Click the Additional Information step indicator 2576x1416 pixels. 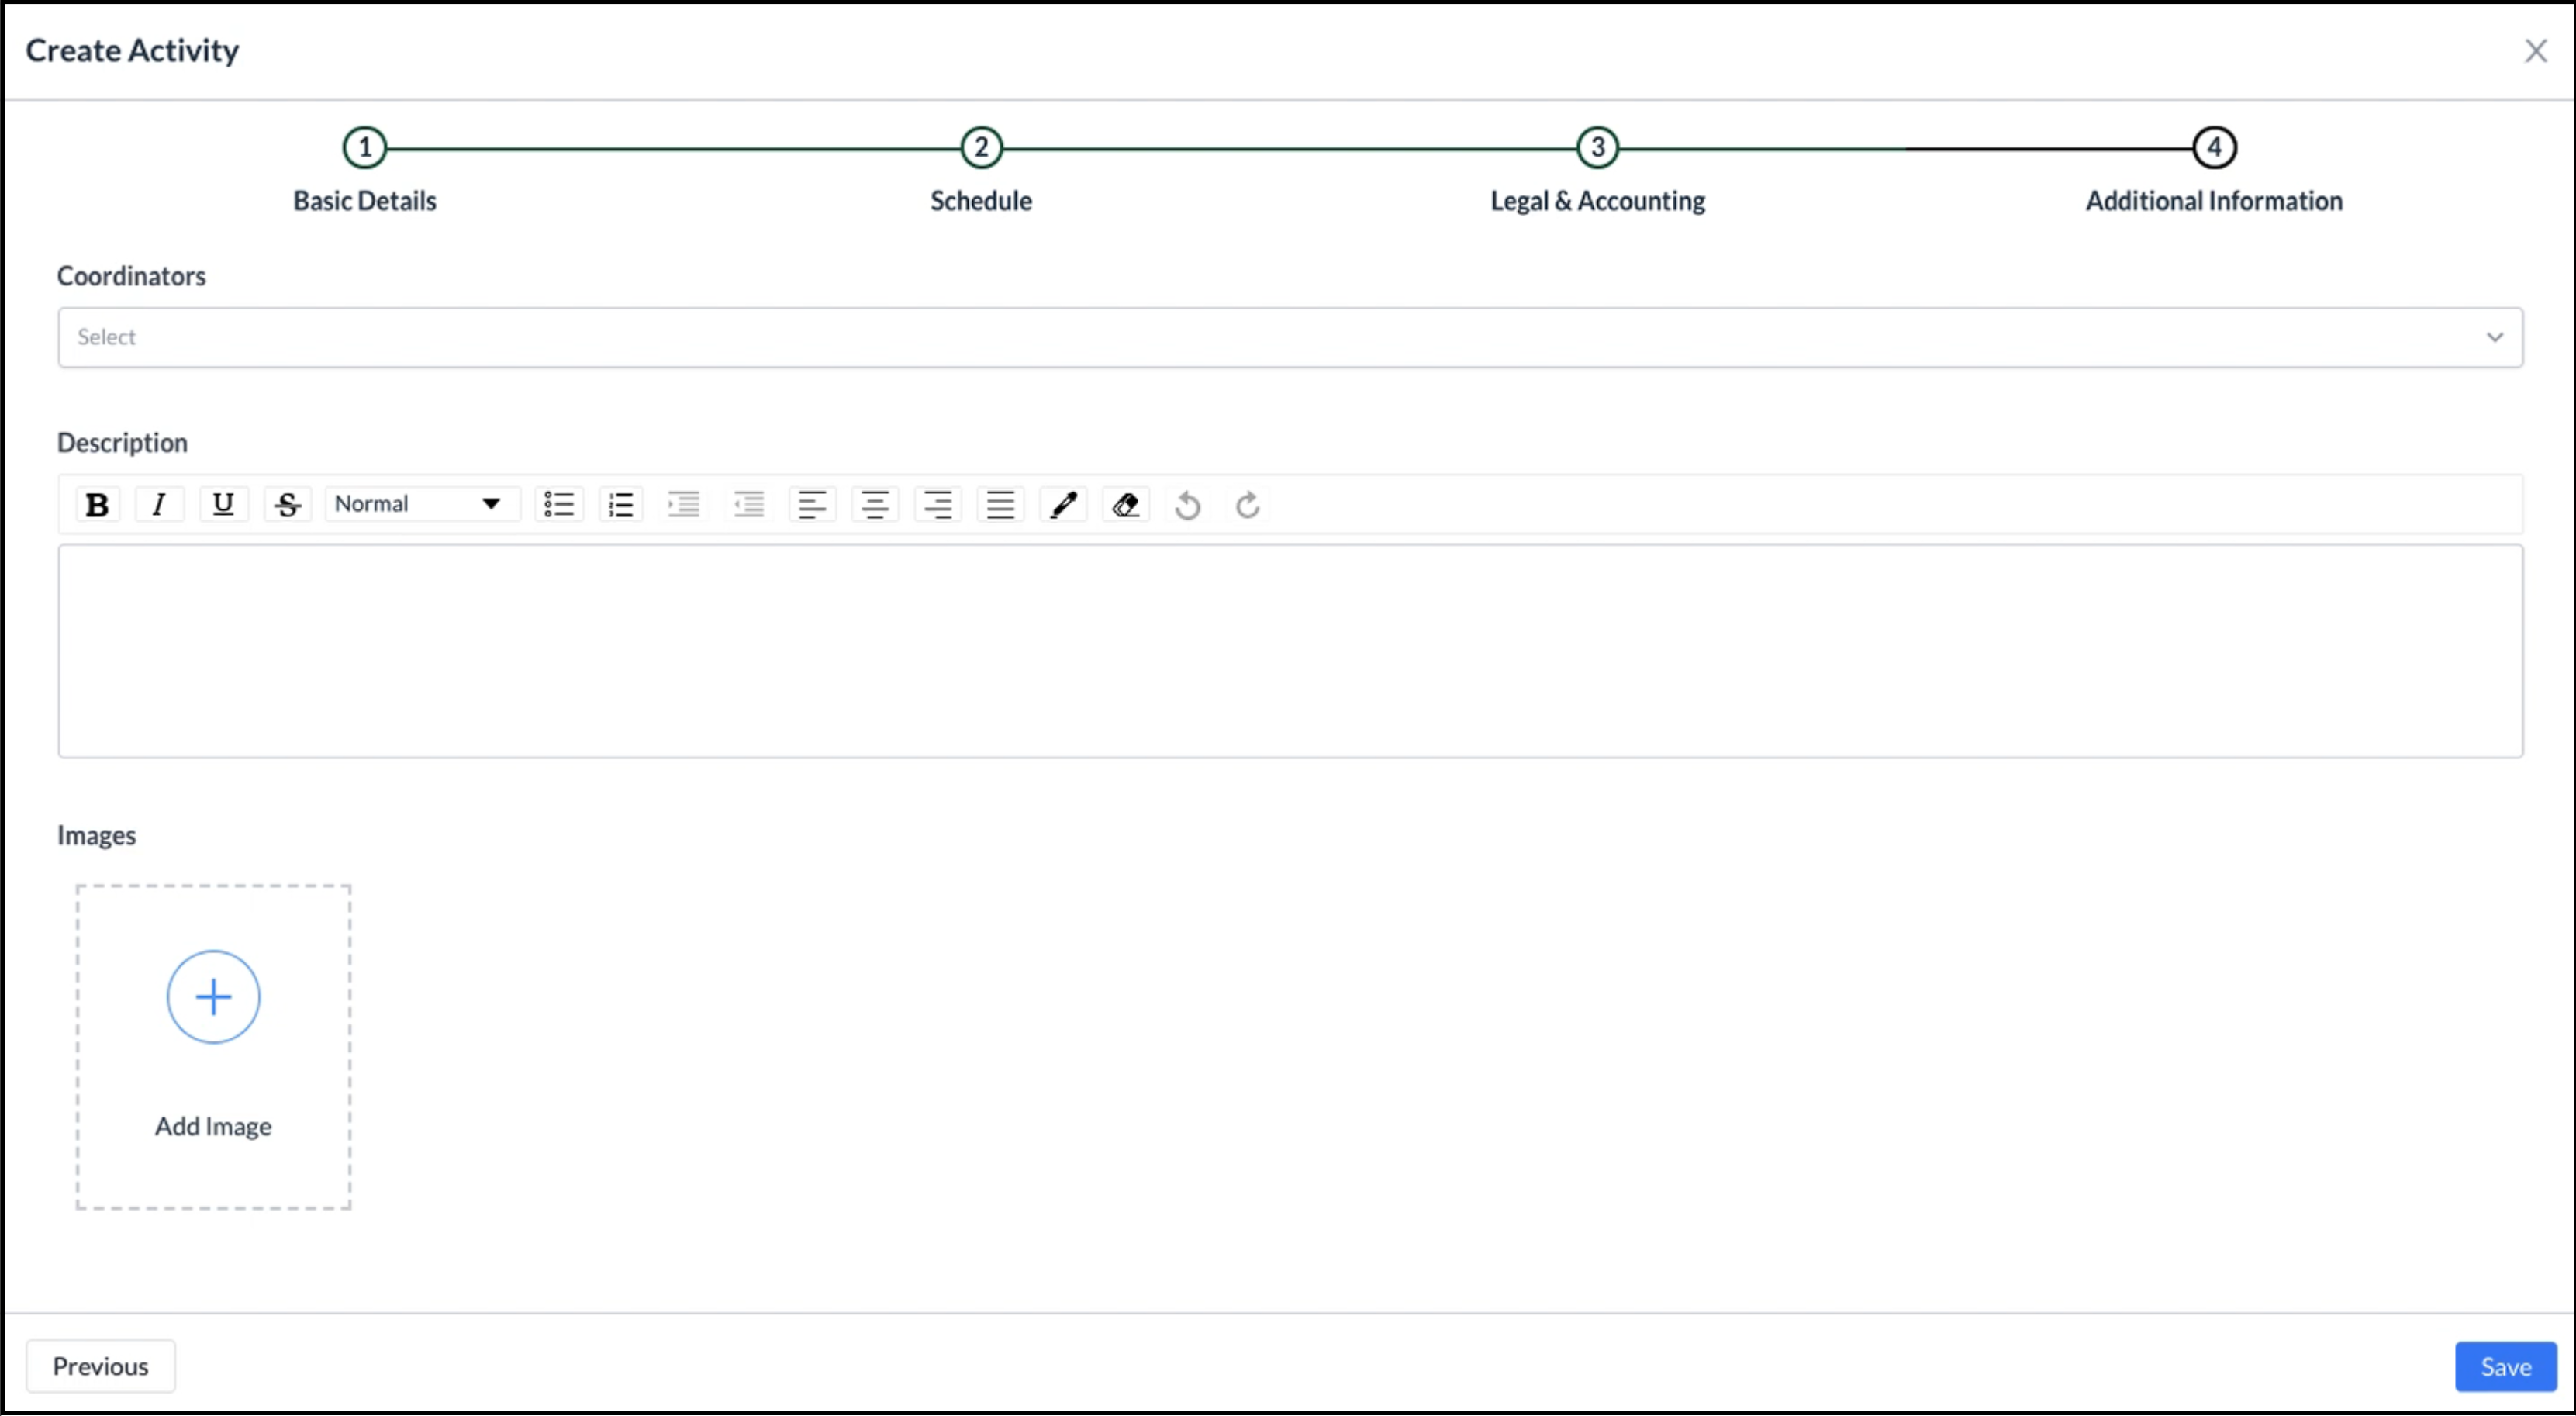(2213, 147)
